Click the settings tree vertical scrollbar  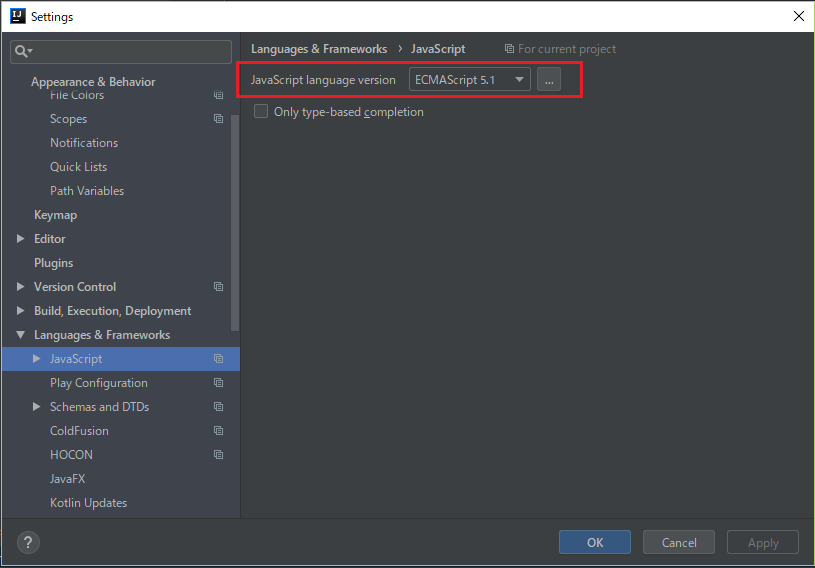tap(235, 223)
